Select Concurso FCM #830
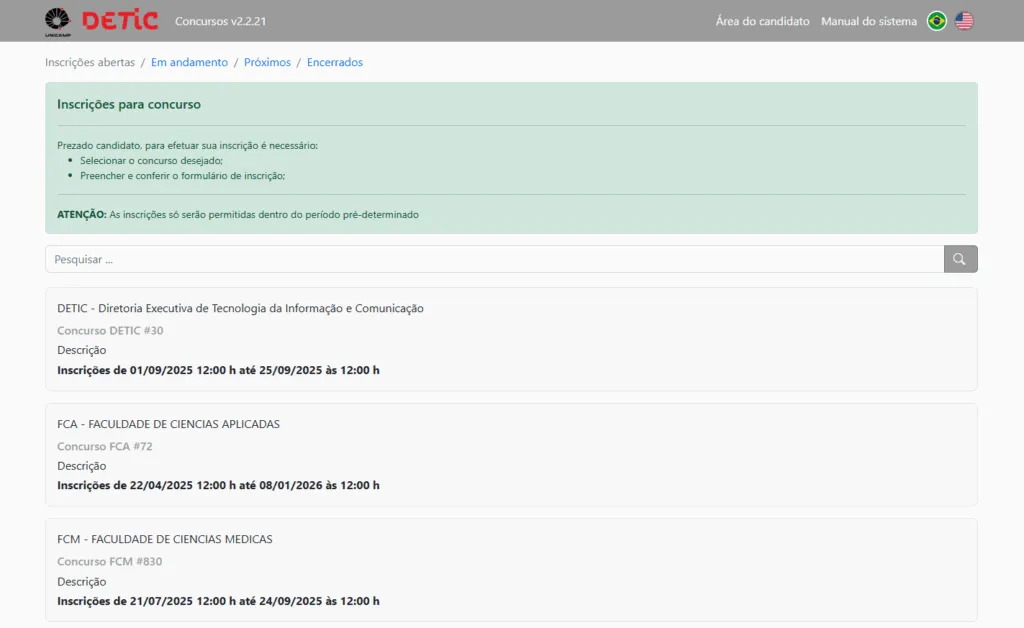The height and width of the screenshot is (628, 1024). (109, 561)
